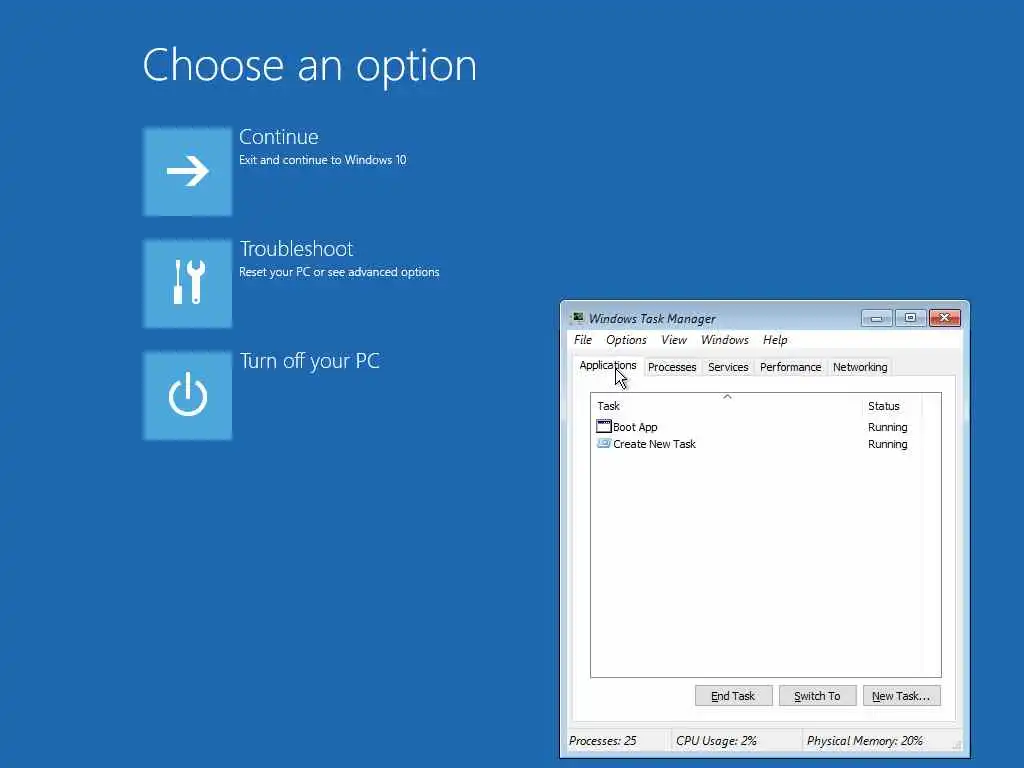Open the Windows menu

(x=724, y=340)
